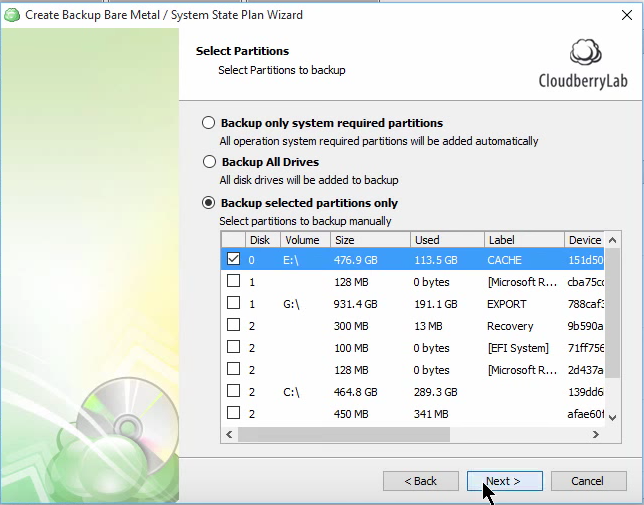Click the G:\ volume cell
Screen dimensions: 644x505
(x=291, y=304)
